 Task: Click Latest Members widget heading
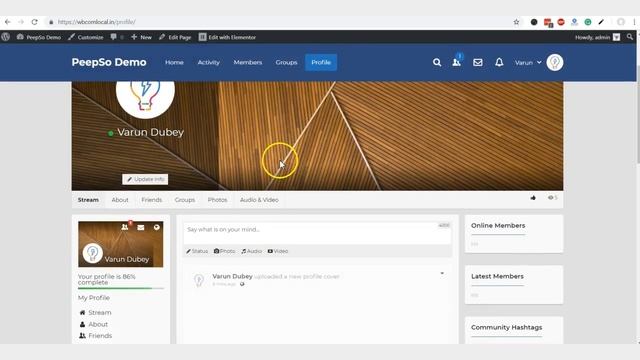(x=497, y=276)
